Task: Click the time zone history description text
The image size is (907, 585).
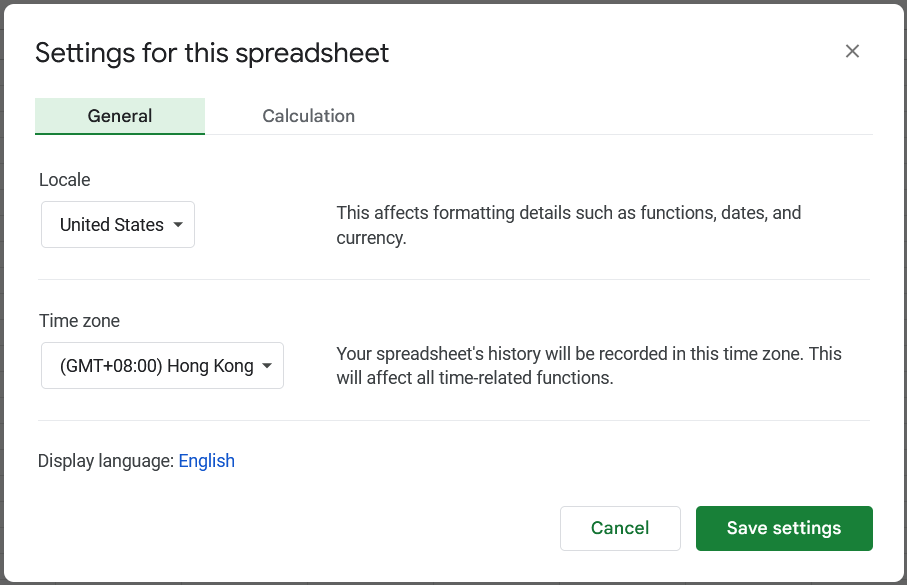Action: [588, 355]
